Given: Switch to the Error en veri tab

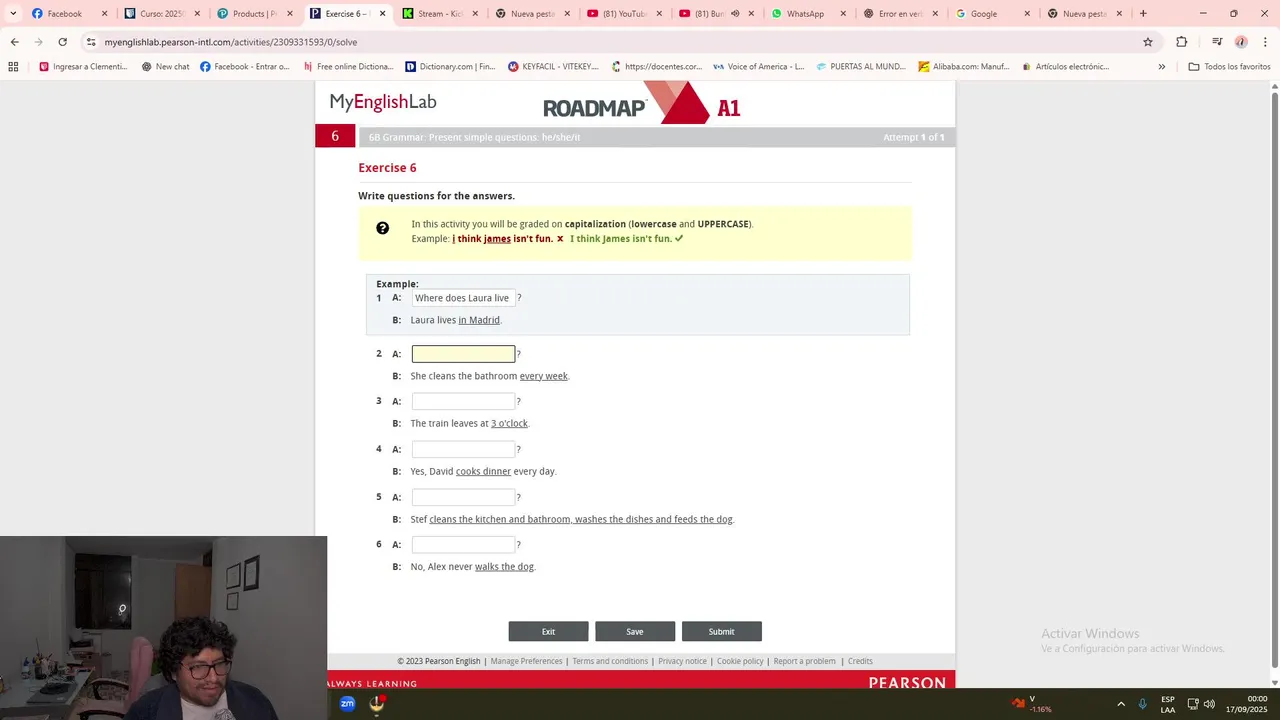Looking at the screenshot, I should pos(900,14).
